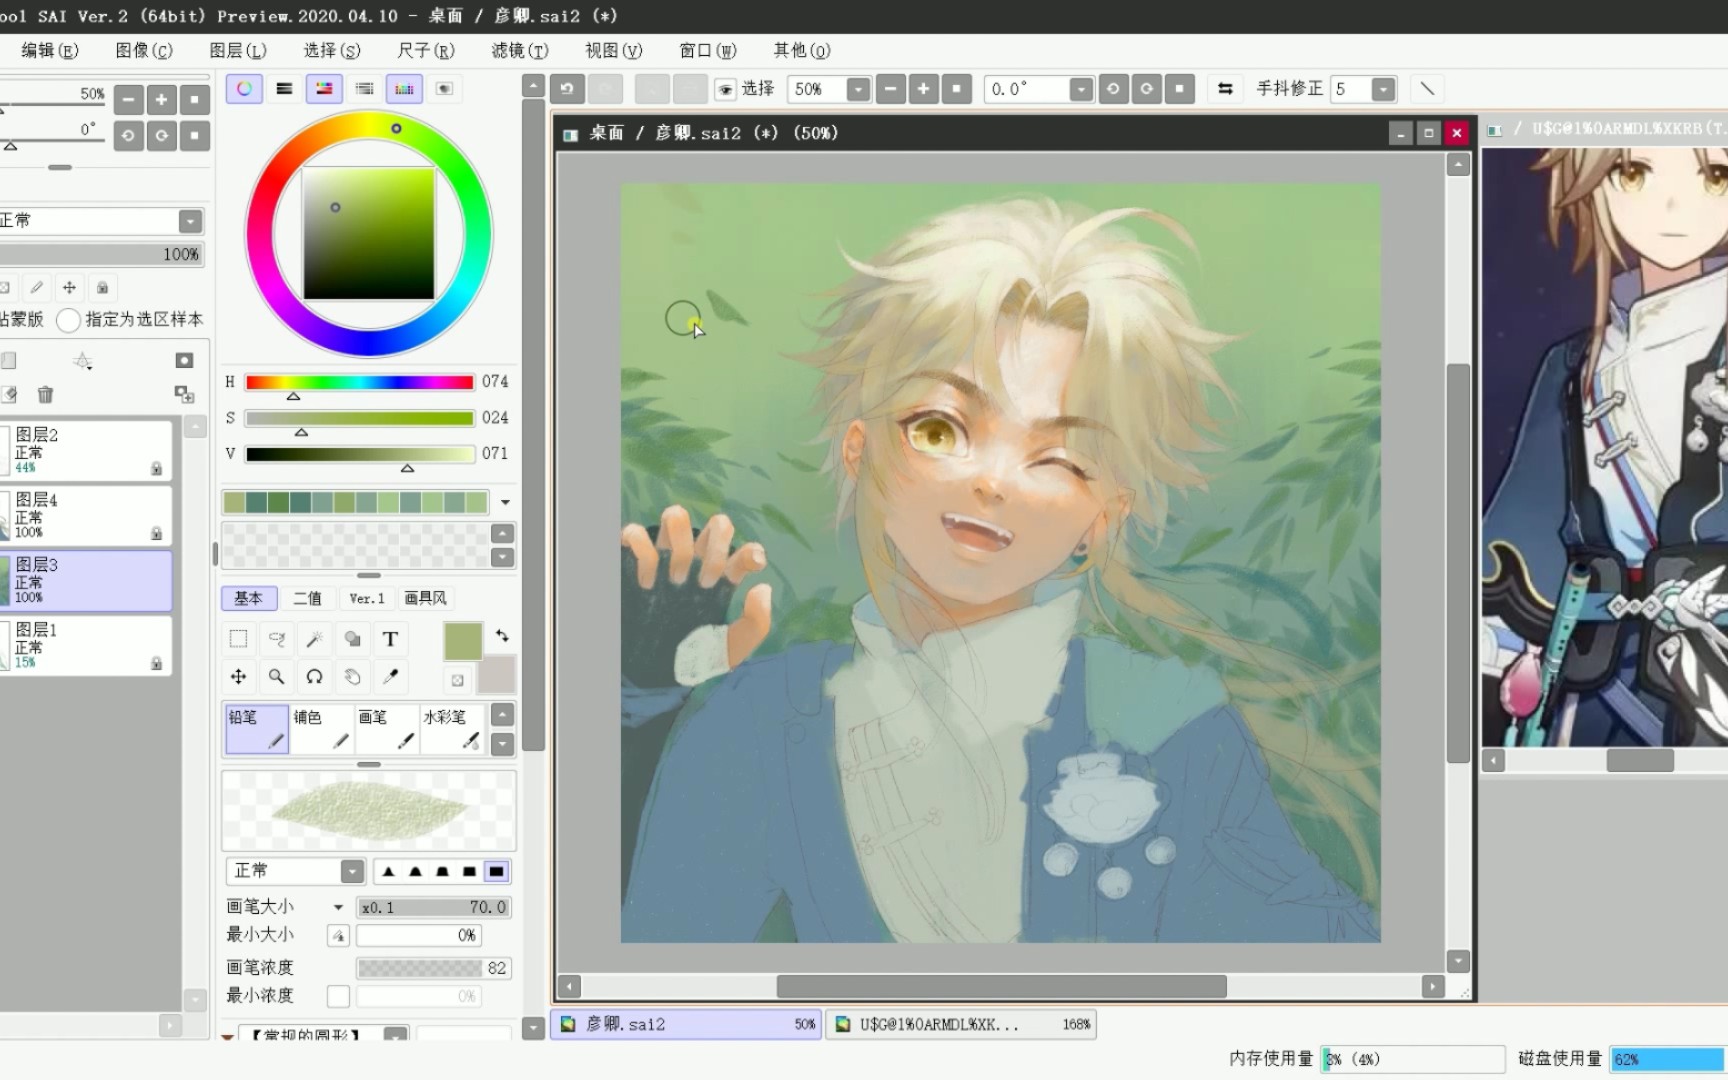Screen dimensions: 1728x1080
Task: Switch to 彦卿.sai2 document tab
Action: [x=686, y=1024]
